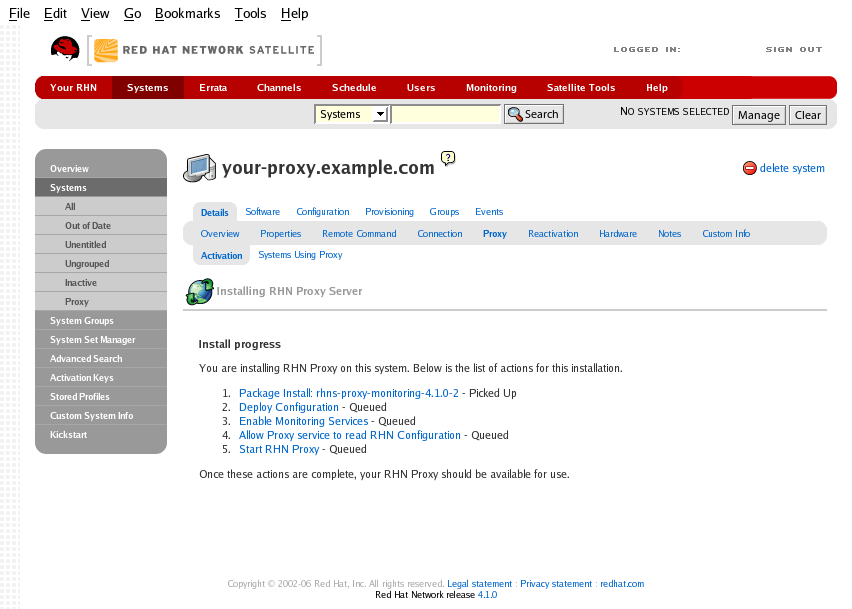Switch to the Groups tab
This screenshot has height=609, width=852.
444,212
